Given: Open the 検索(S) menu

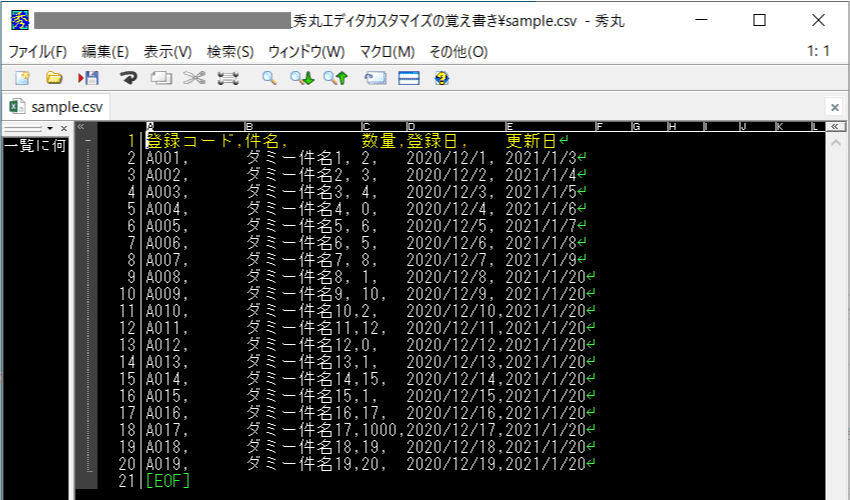Looking at the screenshot, I should [x=230, y=52].
